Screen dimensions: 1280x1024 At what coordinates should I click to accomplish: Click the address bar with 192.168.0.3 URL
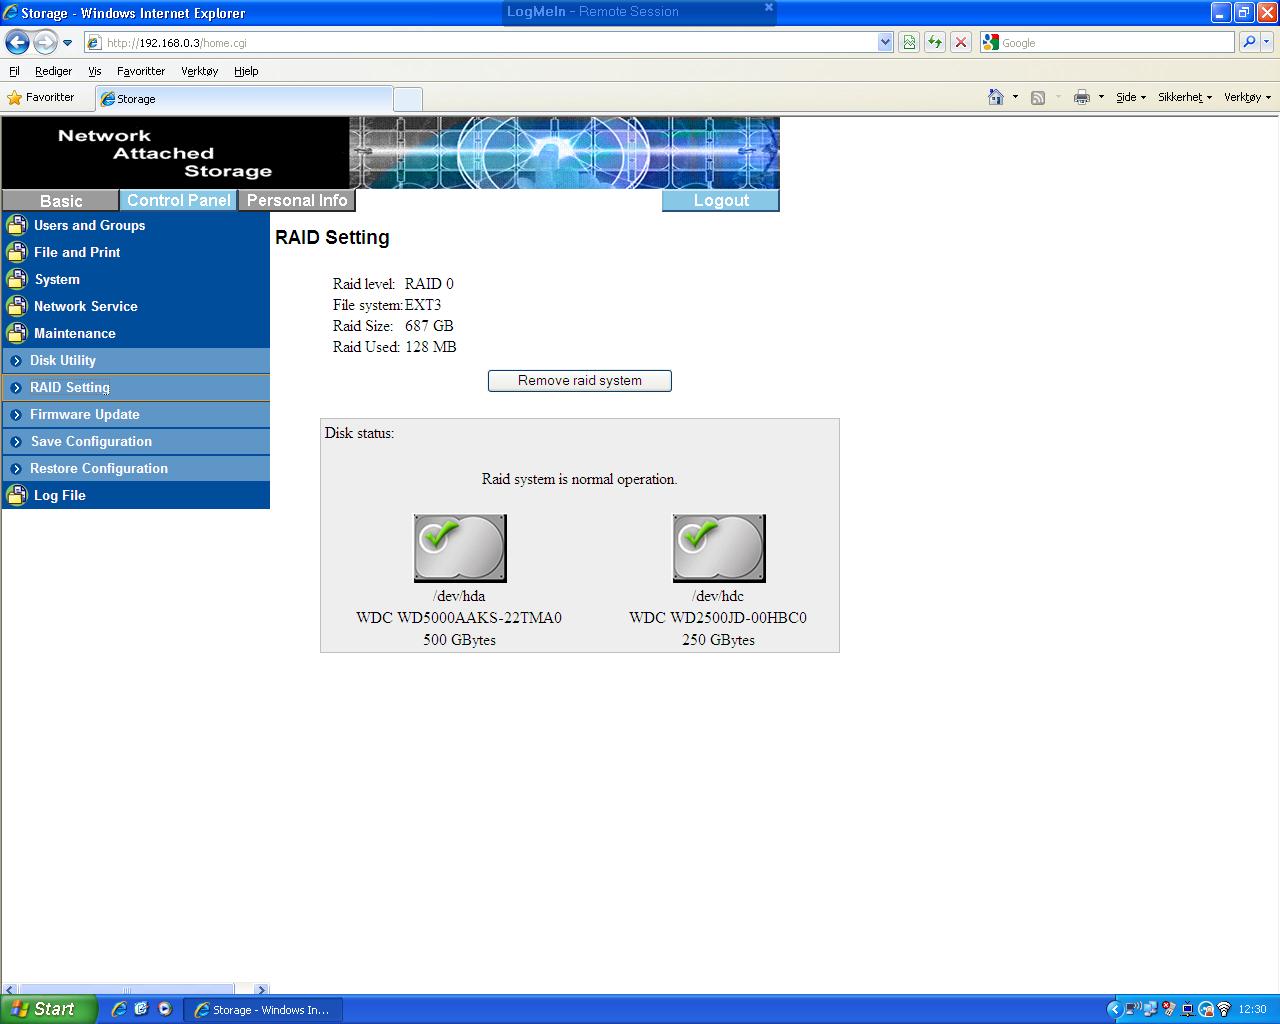tap(480, 43)
